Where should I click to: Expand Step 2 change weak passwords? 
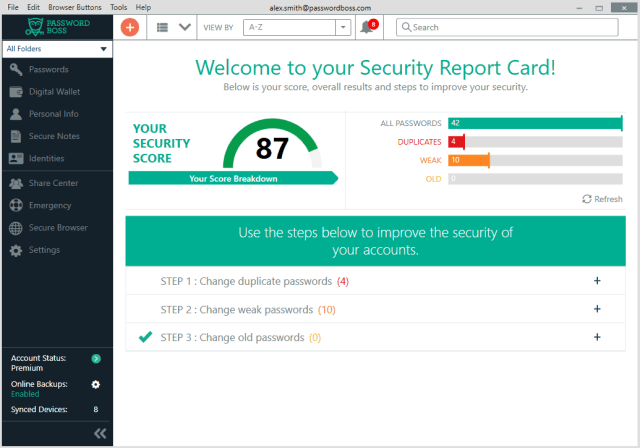click(x=597, y=309)
